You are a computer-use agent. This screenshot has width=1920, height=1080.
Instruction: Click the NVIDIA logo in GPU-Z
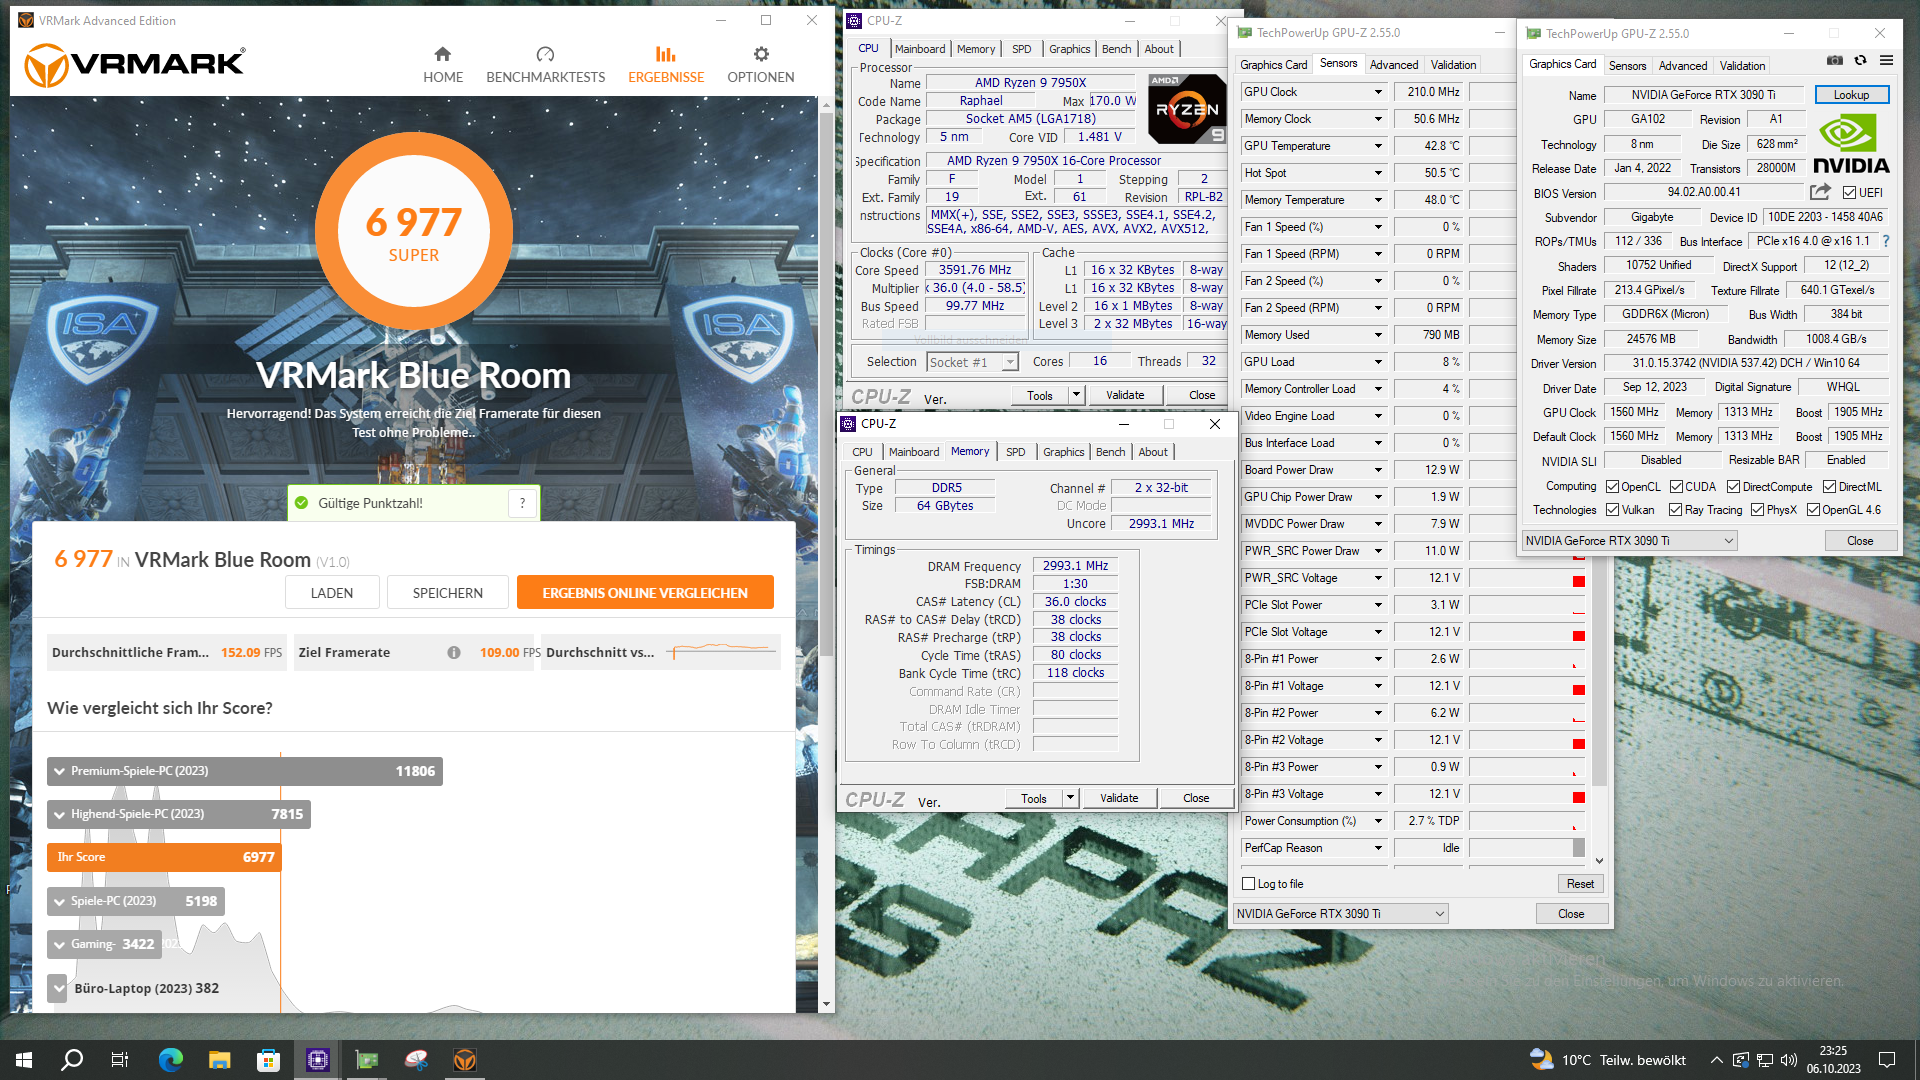(x=1851, y=145)
